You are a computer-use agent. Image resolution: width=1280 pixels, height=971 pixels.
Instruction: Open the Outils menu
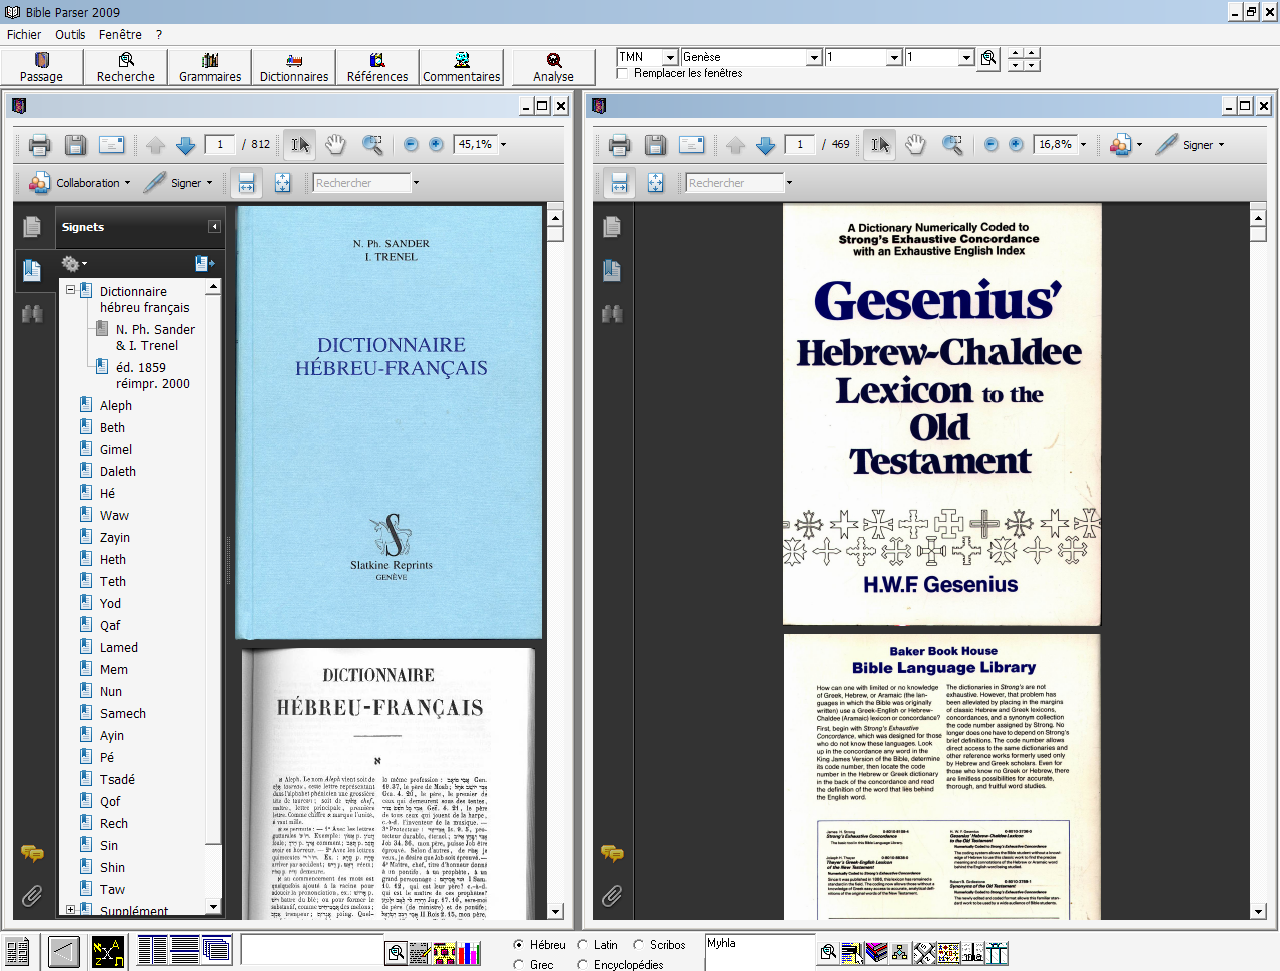click(x=70, y=34)
